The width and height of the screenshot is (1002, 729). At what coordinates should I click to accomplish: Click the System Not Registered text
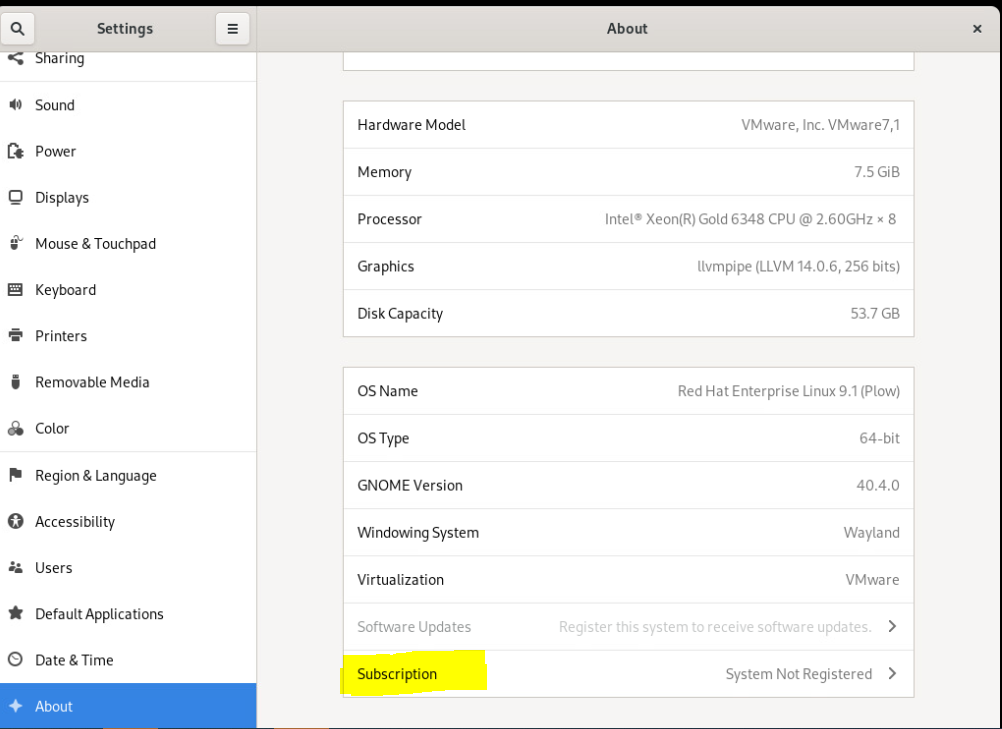click(x=798, y=674)
